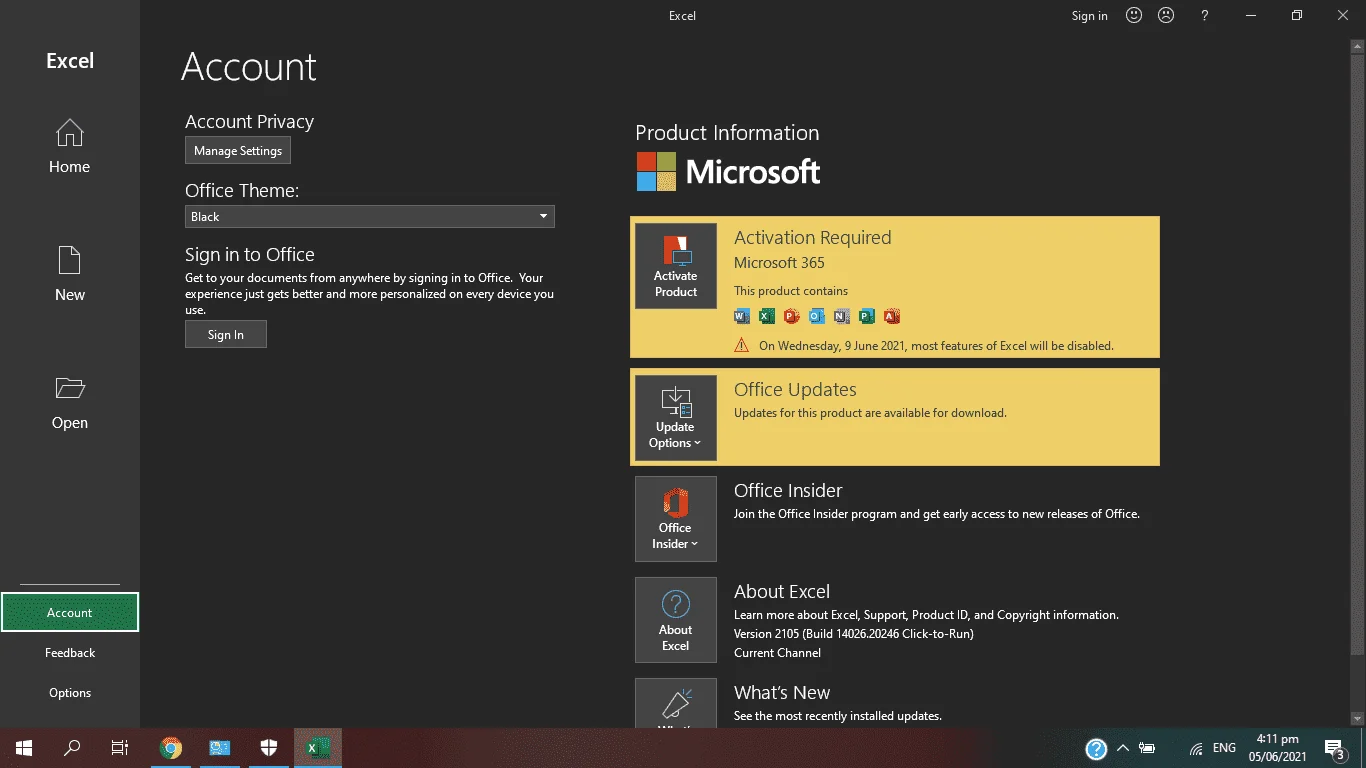The height and width of the screenshot is (768, 1366).
Task: Go to Home in the Excel sidebar
Action: [x=70, y=146]
